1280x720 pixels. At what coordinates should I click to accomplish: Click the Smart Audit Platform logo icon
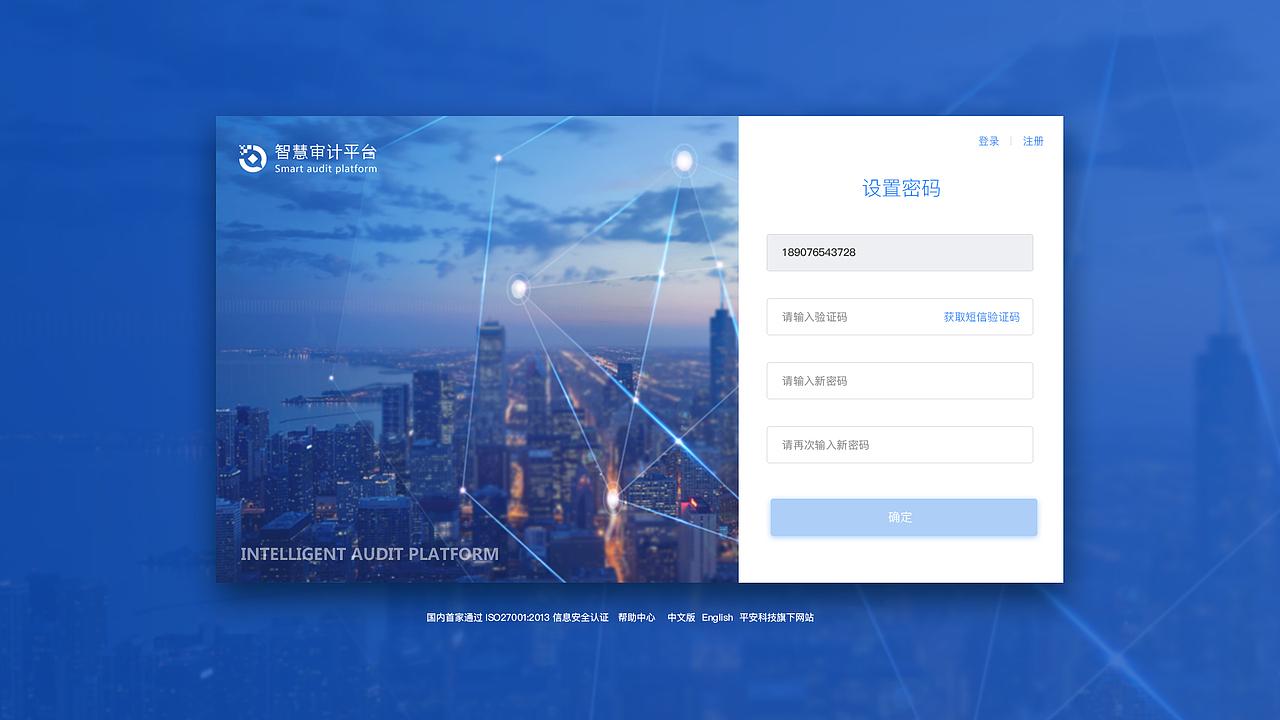click(x=251, y=158)
